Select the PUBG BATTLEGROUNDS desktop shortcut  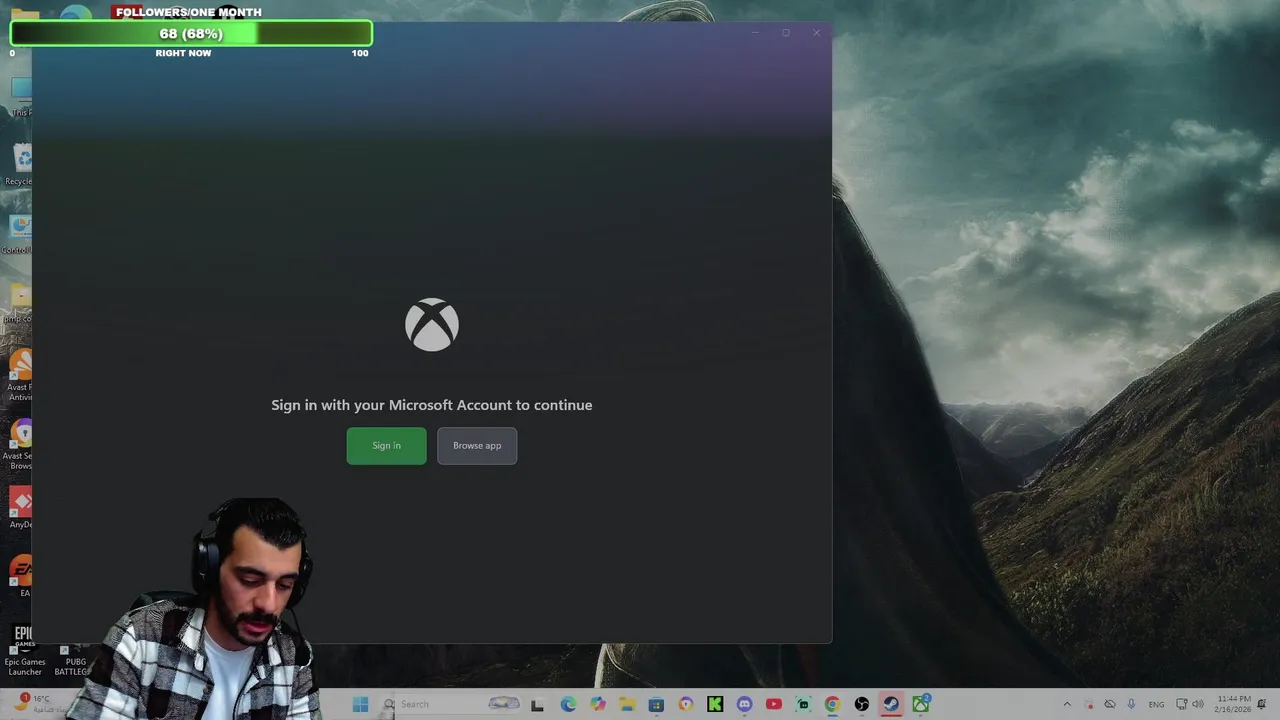(x=74, y=660)
